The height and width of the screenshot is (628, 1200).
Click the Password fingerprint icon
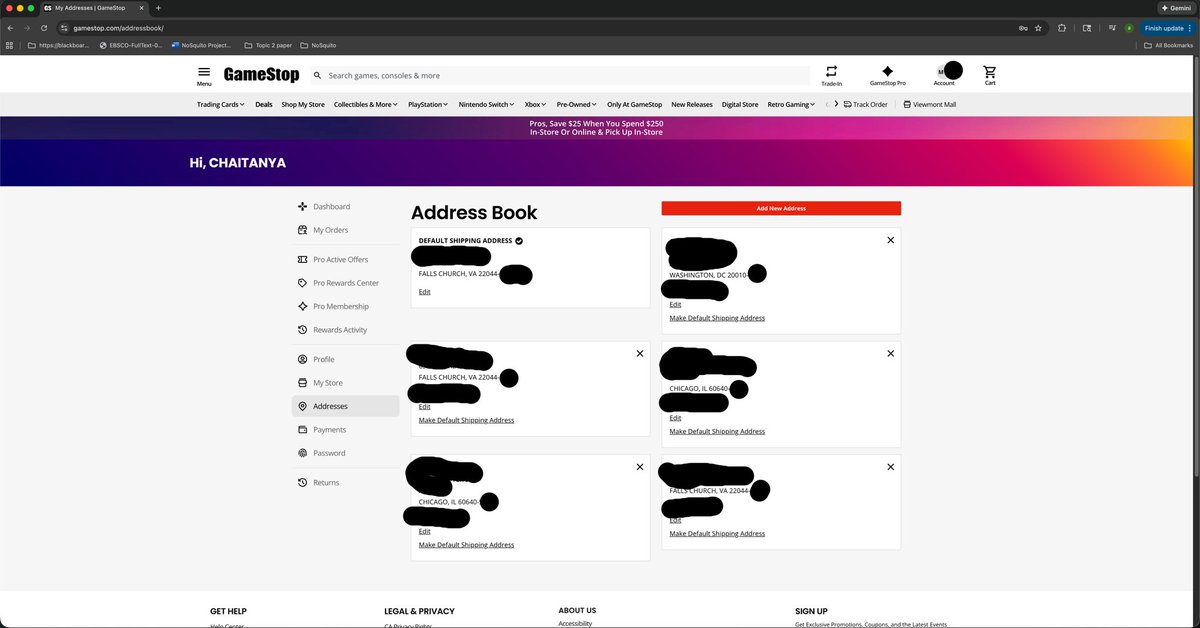point(303,453)
